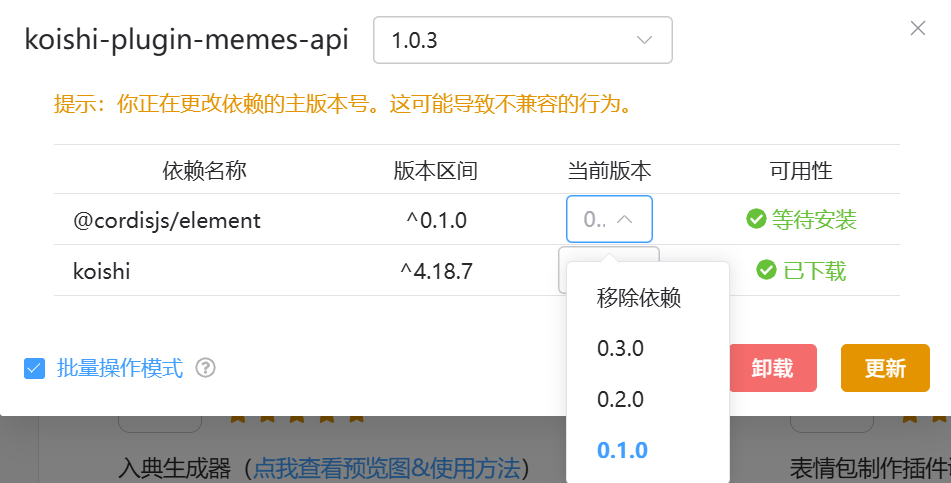Viewport: 951px width, 483px height.
Task: Choose version 0.2.0 from the dropdown list
Action: pyautogui.click(x=621, y=399)
